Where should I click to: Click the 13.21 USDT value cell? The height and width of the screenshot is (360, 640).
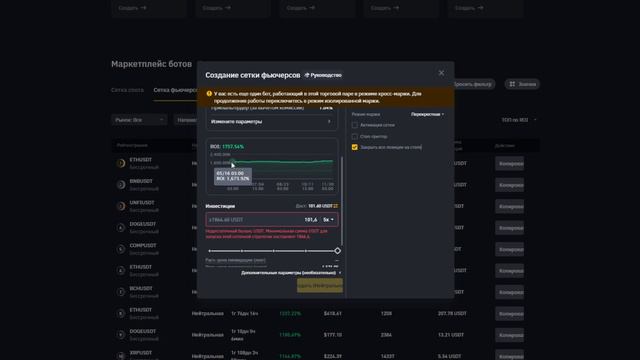[x=451, y=335]
